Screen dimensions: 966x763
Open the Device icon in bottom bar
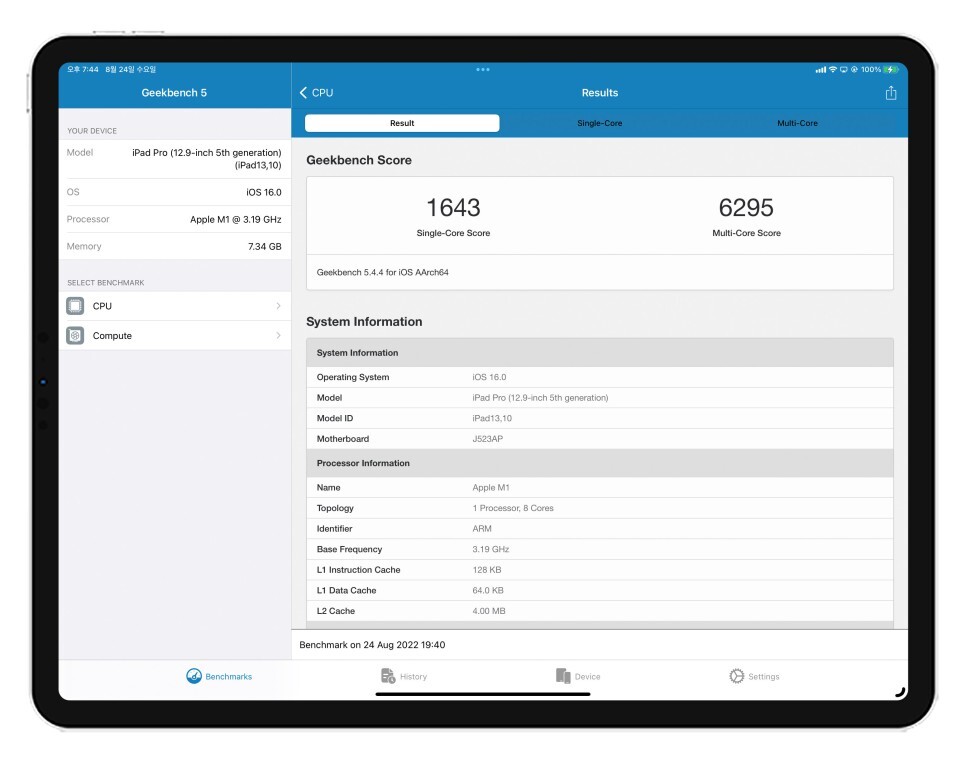563,676
